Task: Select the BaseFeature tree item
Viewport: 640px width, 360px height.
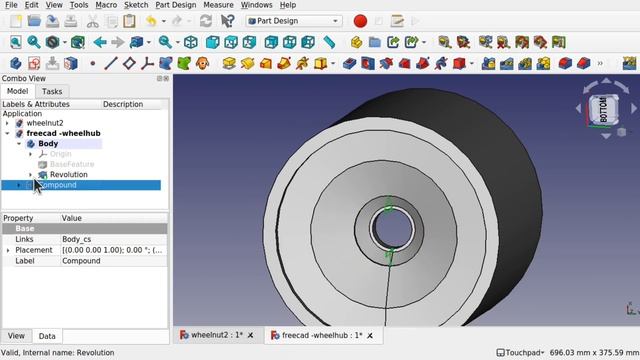Action: [x=72, y=164]
